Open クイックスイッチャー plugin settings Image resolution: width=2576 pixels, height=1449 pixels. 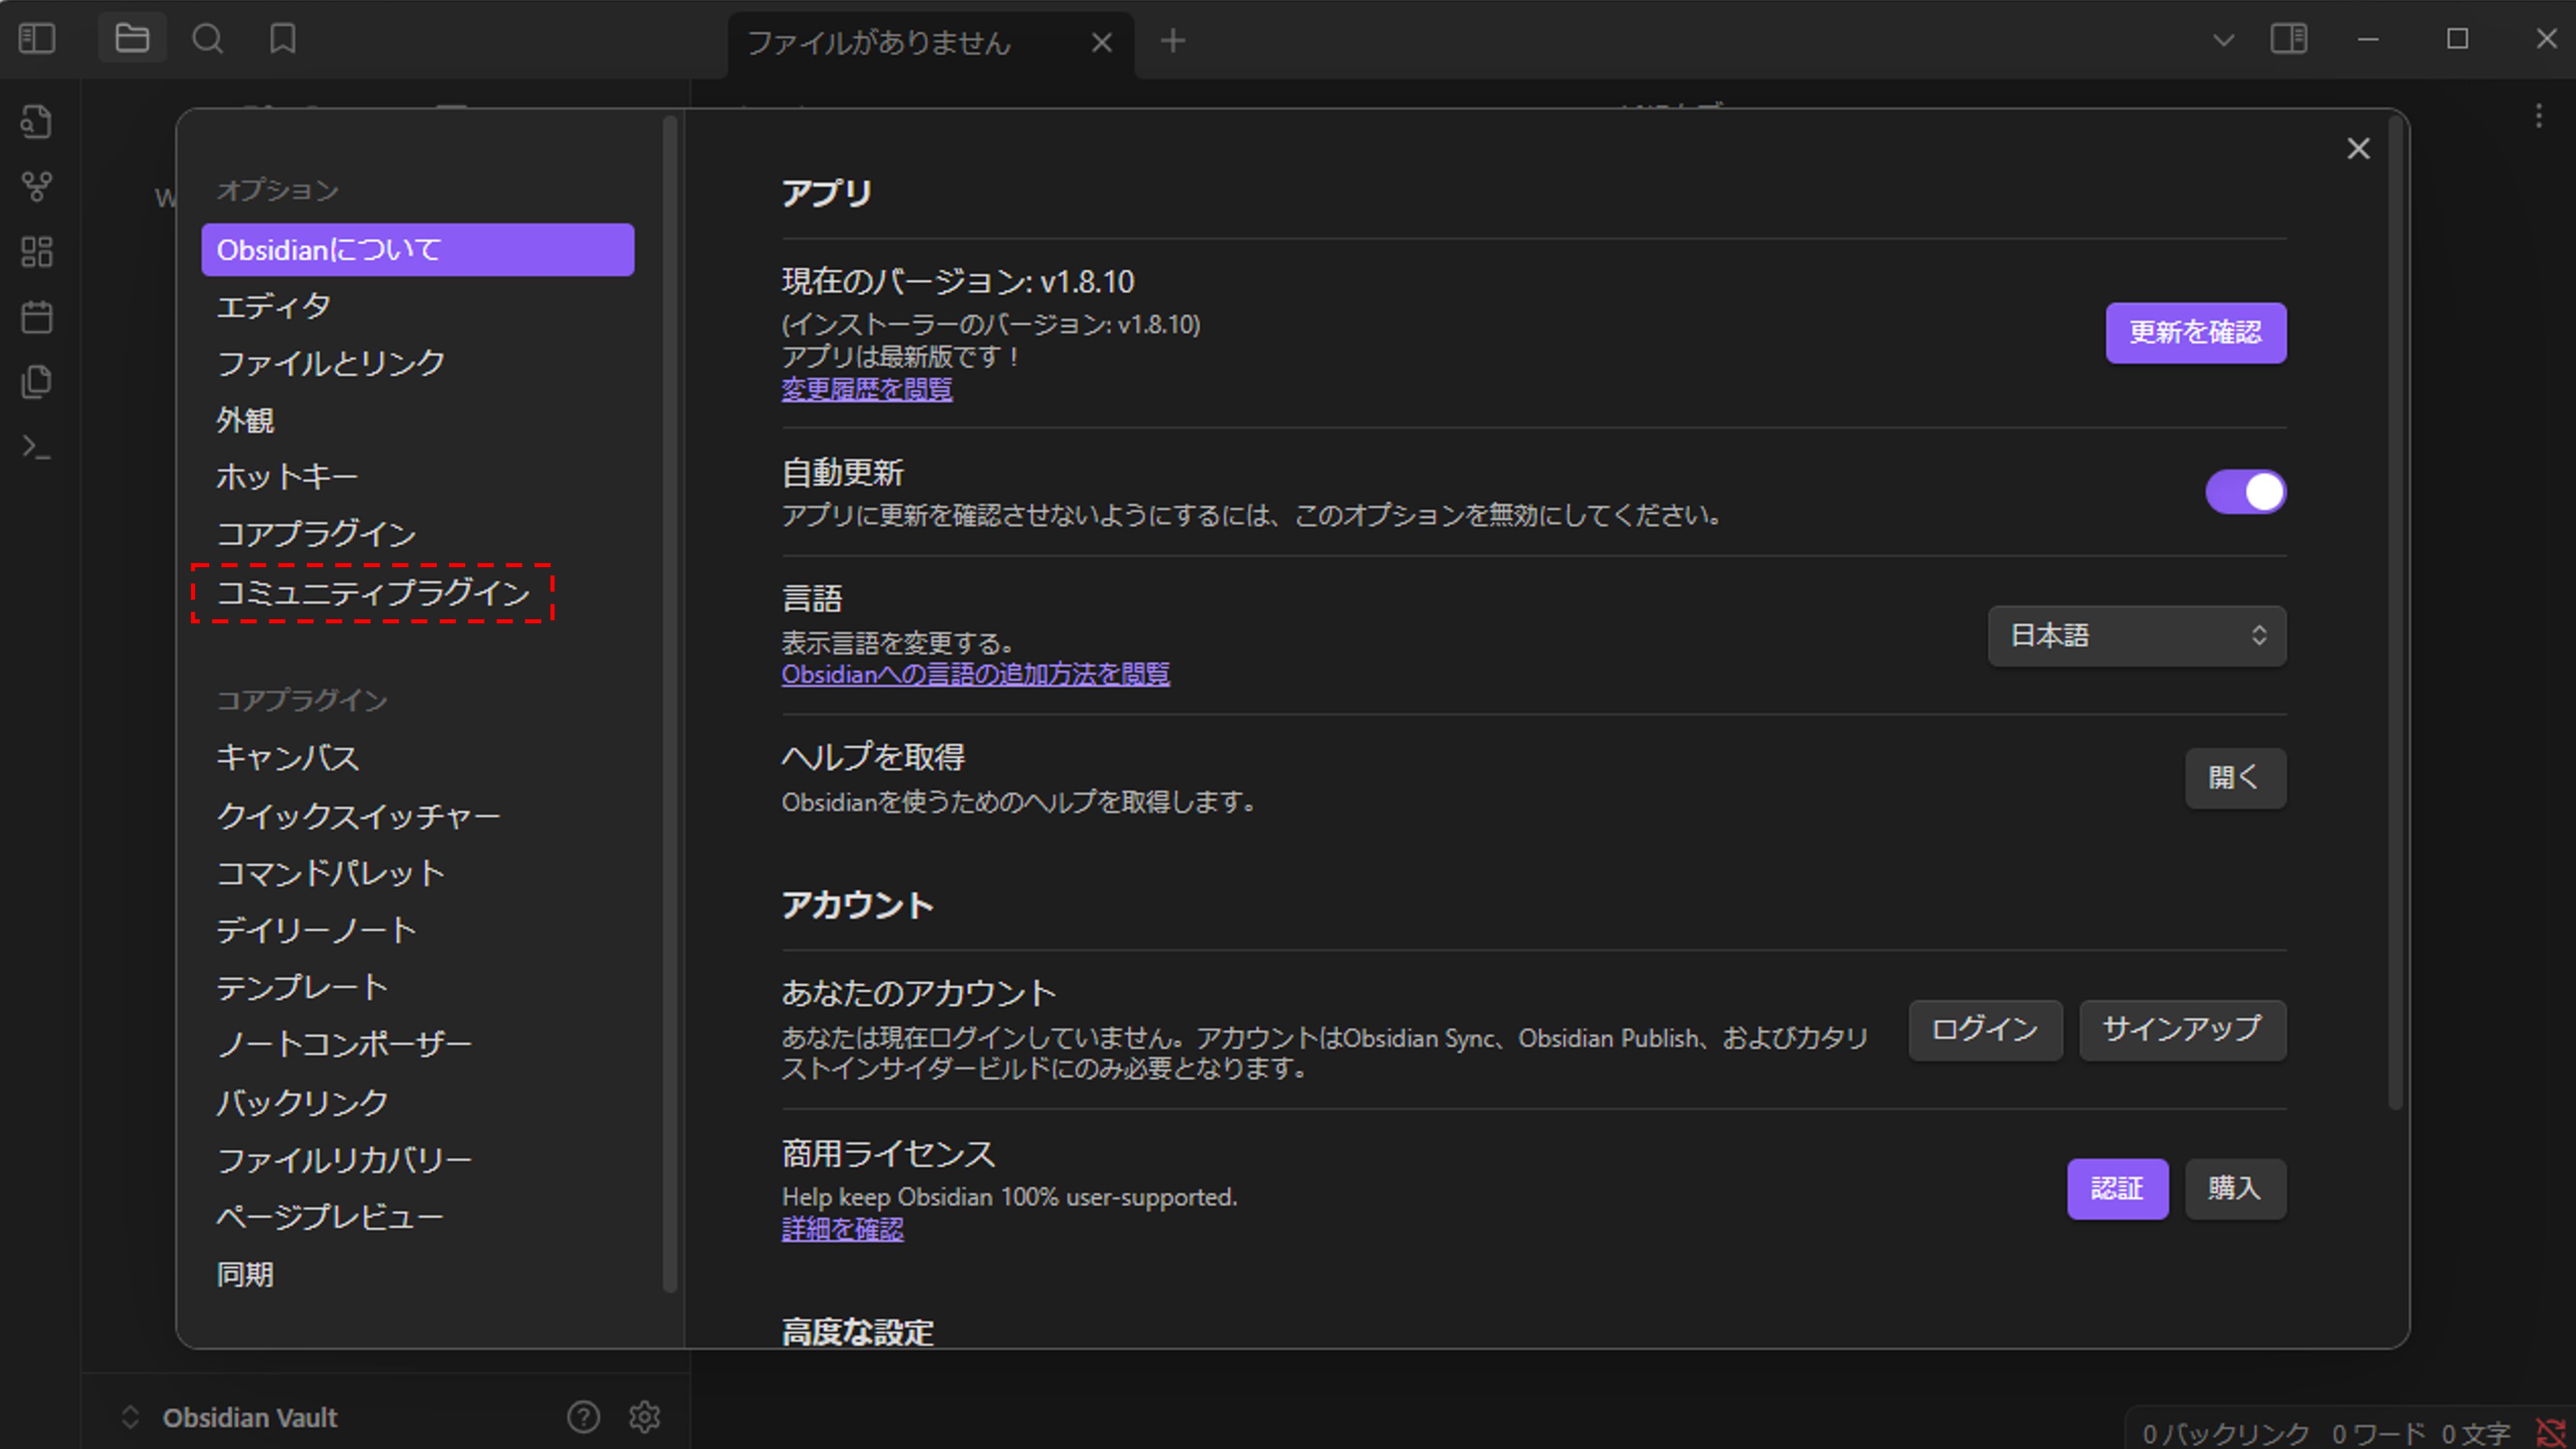coord(418,817)
